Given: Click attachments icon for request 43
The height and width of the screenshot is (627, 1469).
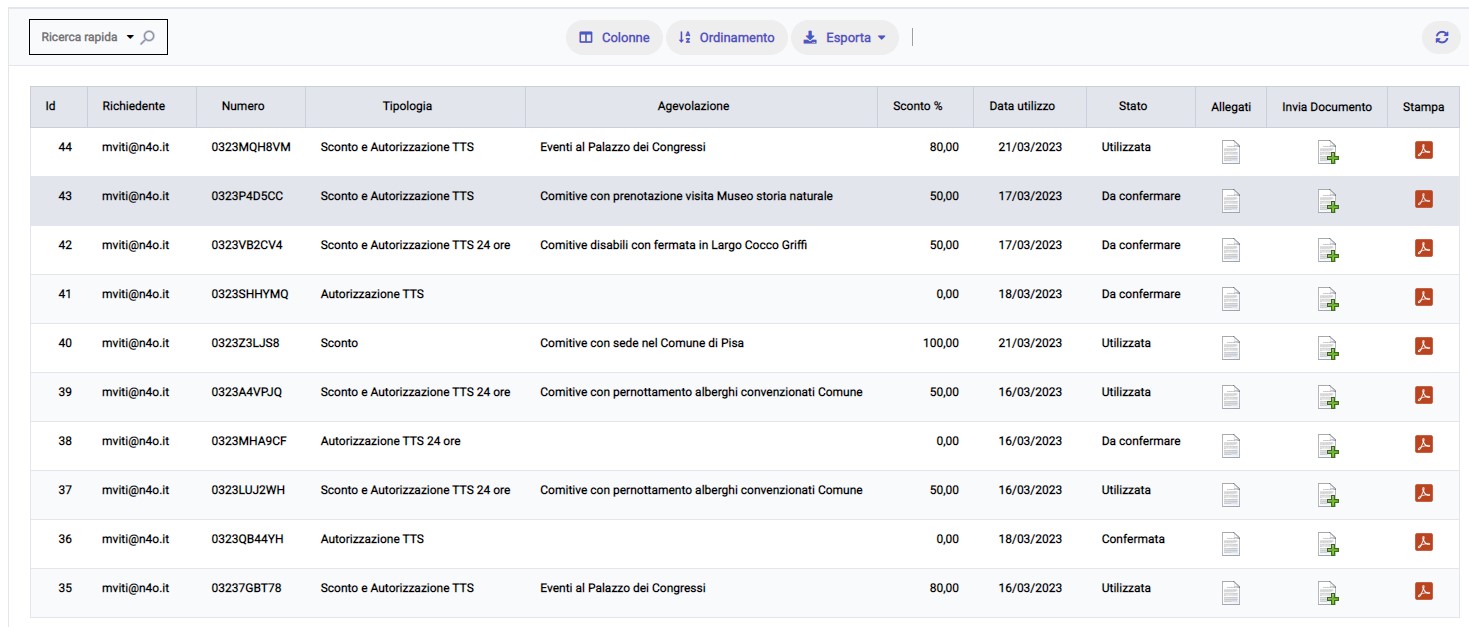Looking at the screenshot, I should [1231, 200].
